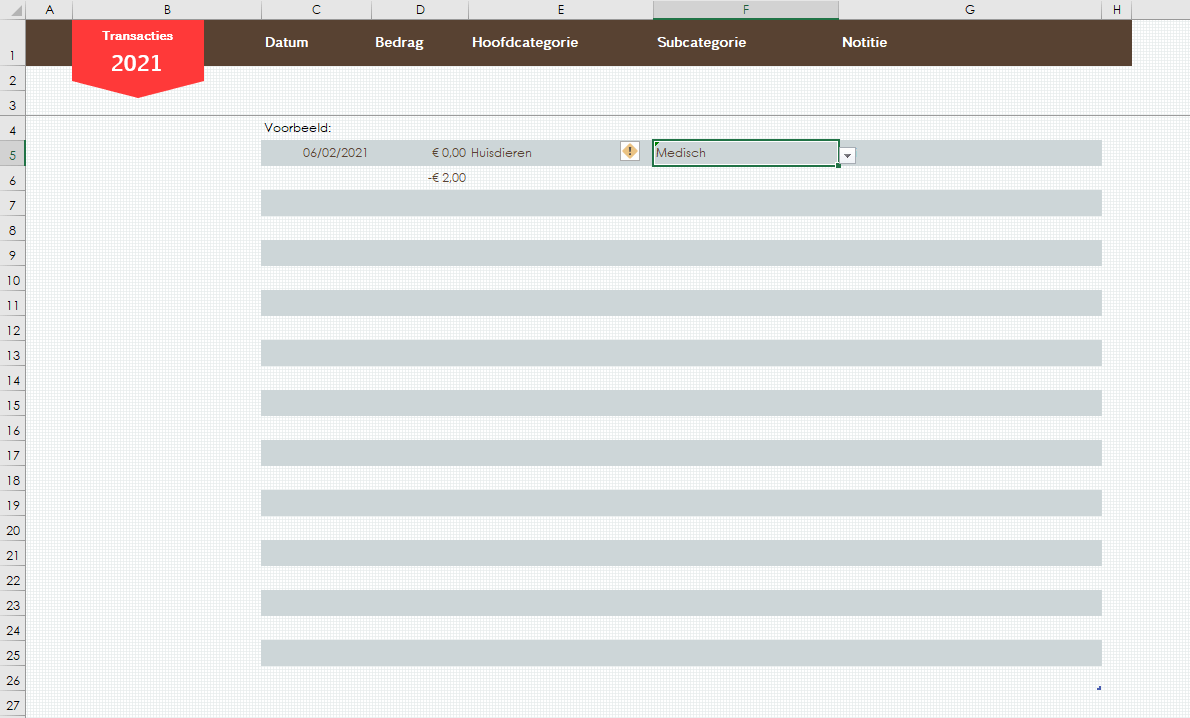Select the amount cell -€ 2,00
The height and width of the screenshot is (718, 1190).
(420, 178)
